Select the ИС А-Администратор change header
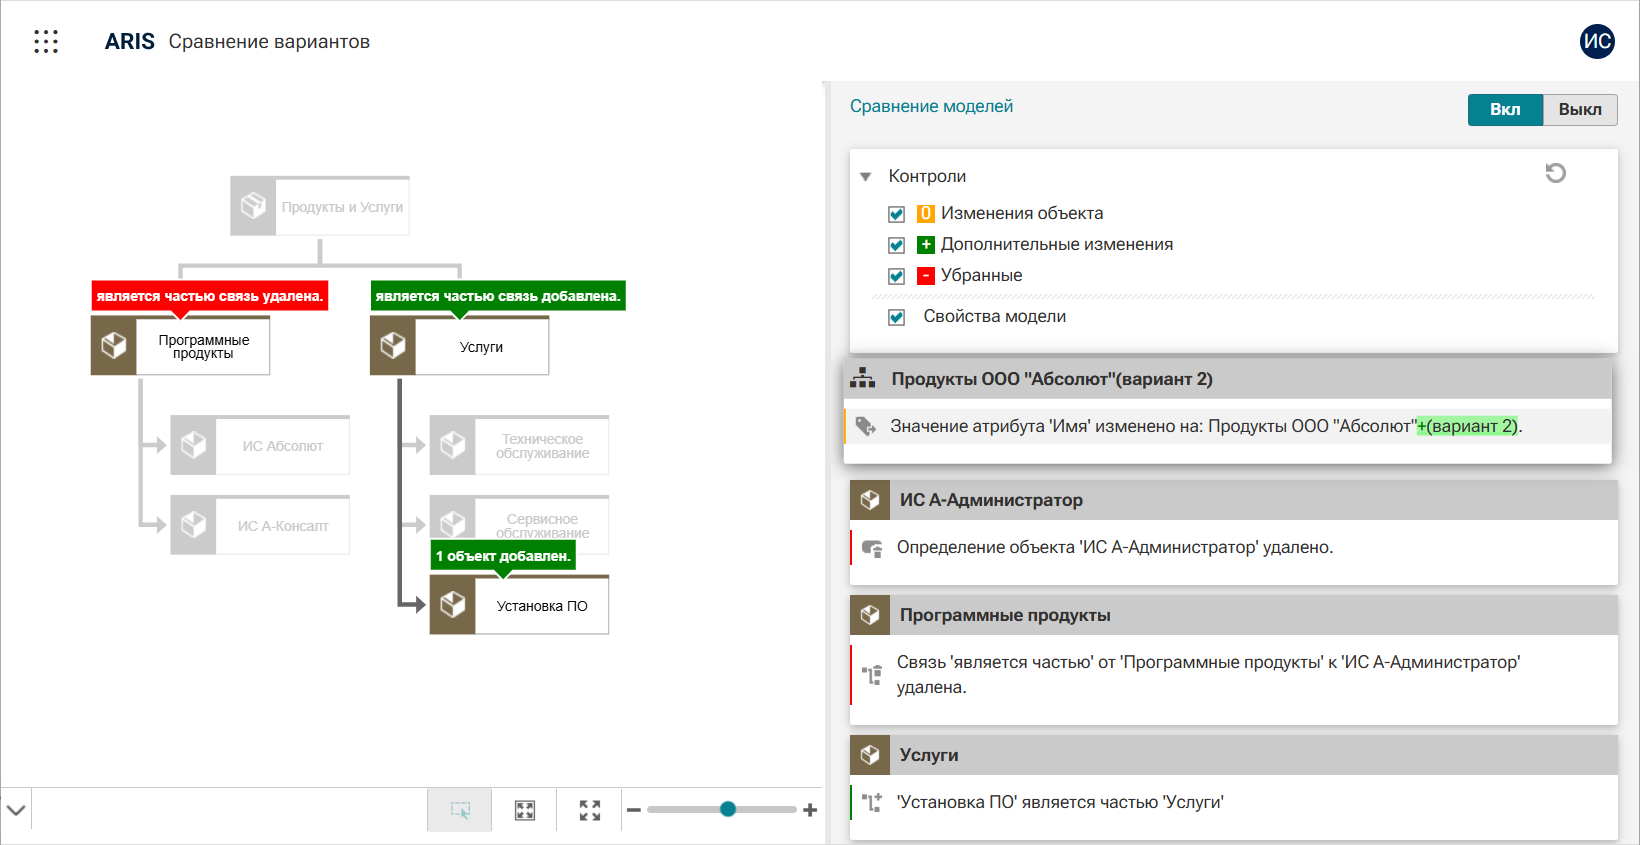The width and height of the screenshot is (1640, 845). pyautogui.click(x=1234, y=500)
